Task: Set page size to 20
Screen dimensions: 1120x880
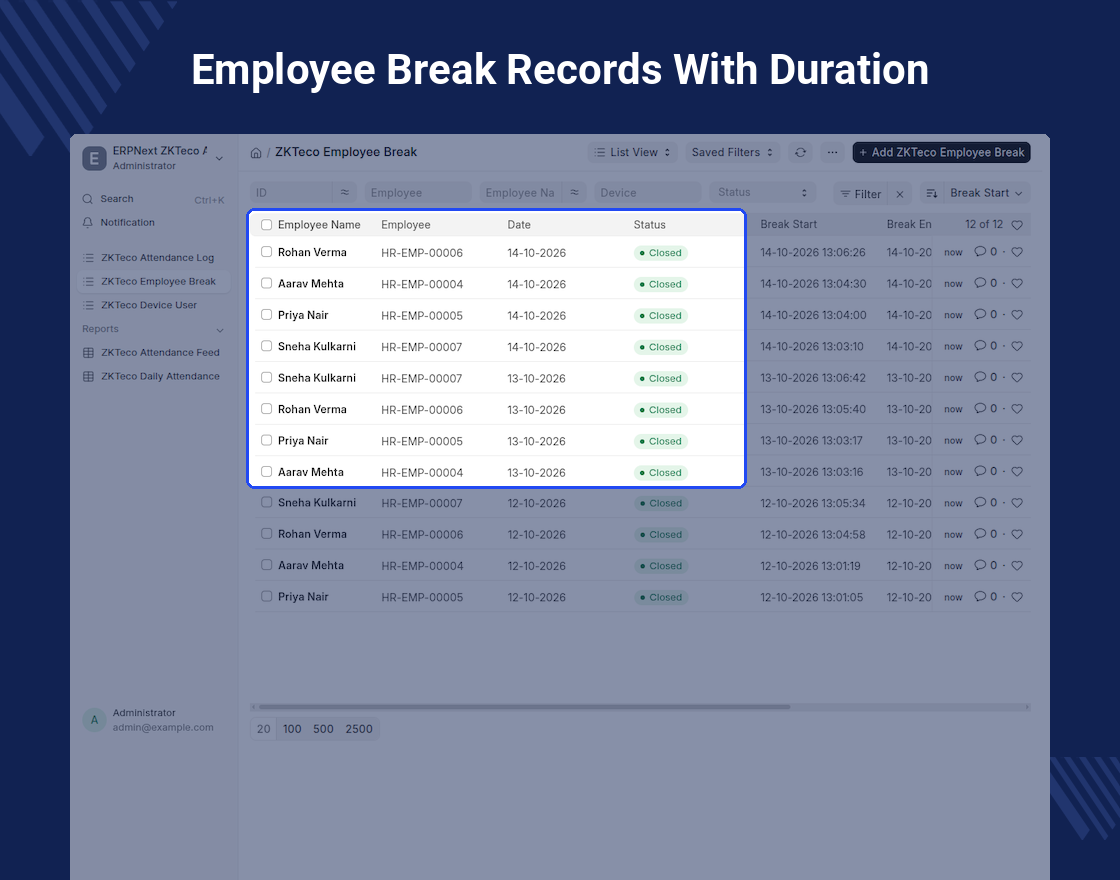Action: click(x=264, y=729)
